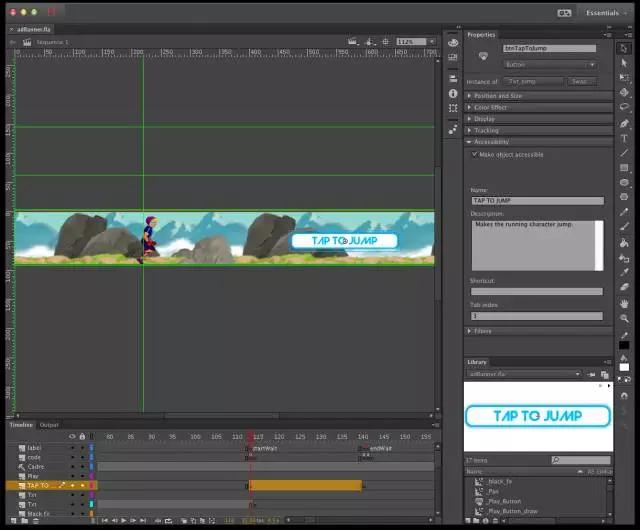Select the Free Transform tool
The image size is (640, 530).
[x=624, y=78]
